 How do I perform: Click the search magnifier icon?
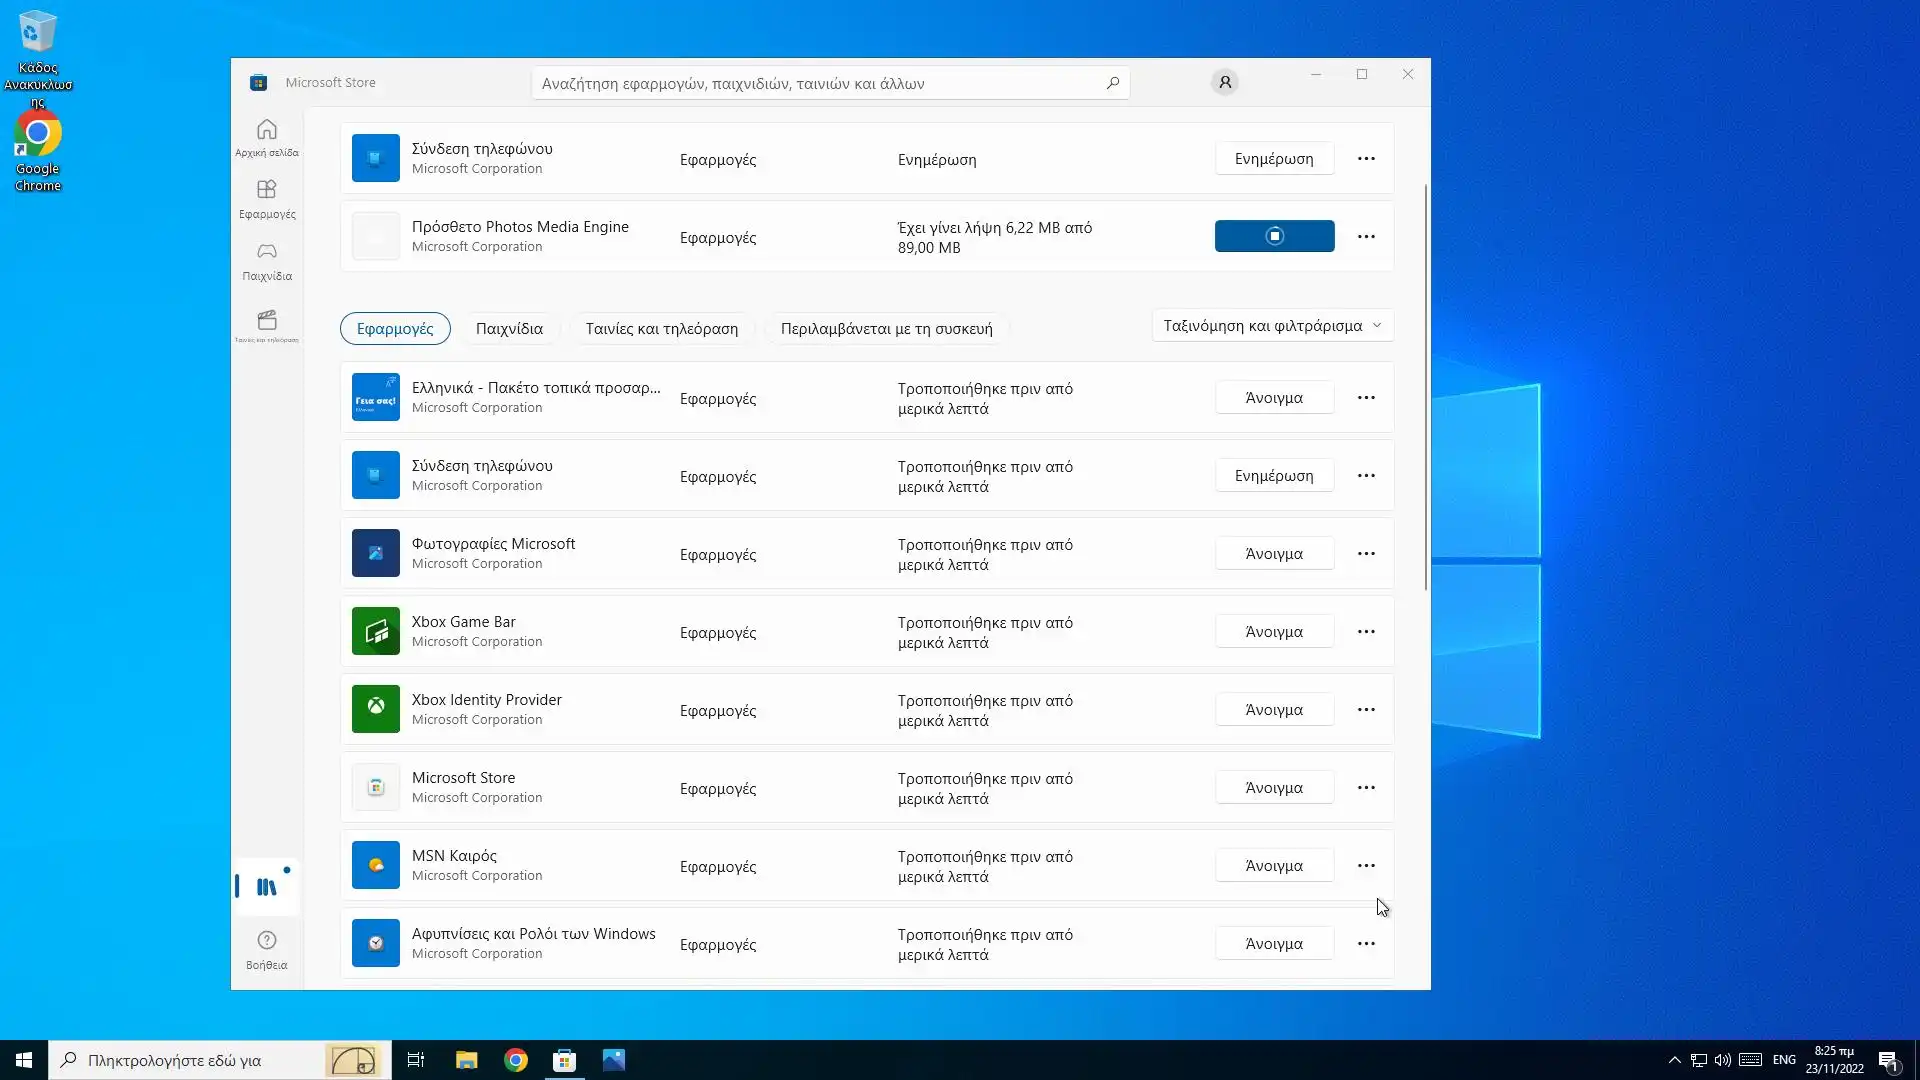pyautogui.click(x=1112, y=83)
